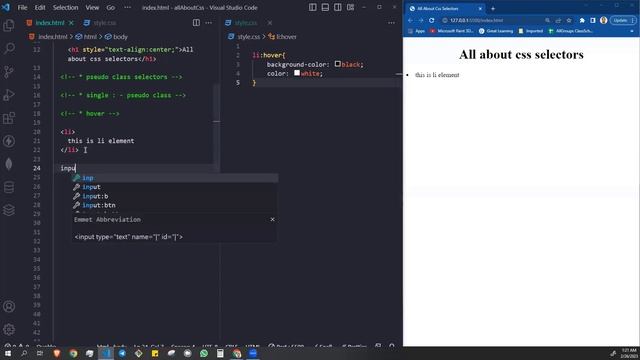
Task: Expand the hidden menus ellipsis in menu bar
Action: 127,7
